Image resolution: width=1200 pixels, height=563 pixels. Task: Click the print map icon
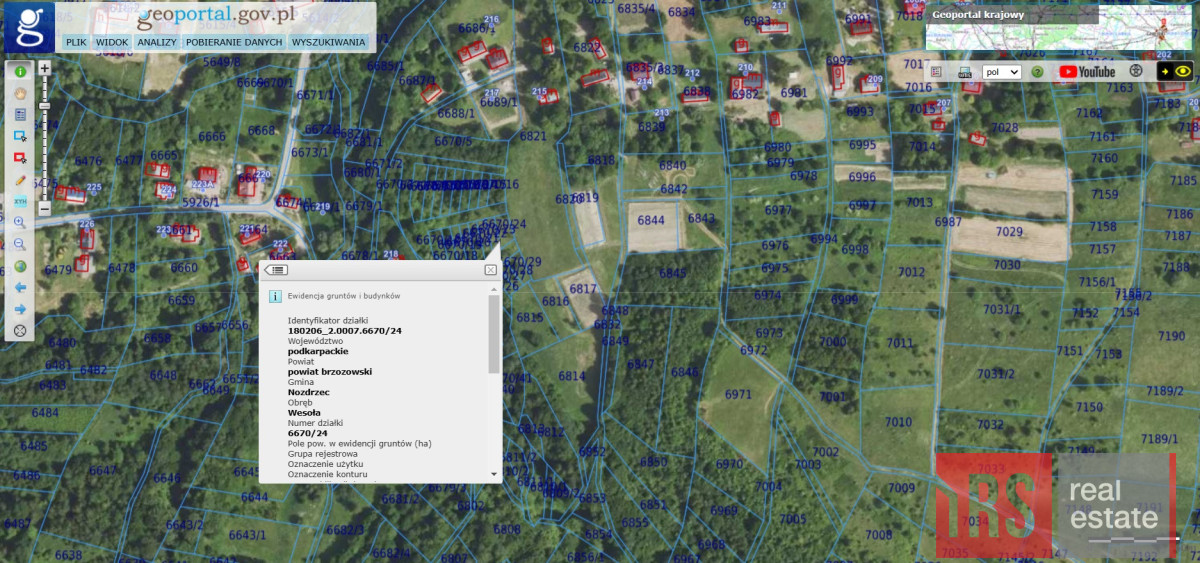[x=965, y=72]
